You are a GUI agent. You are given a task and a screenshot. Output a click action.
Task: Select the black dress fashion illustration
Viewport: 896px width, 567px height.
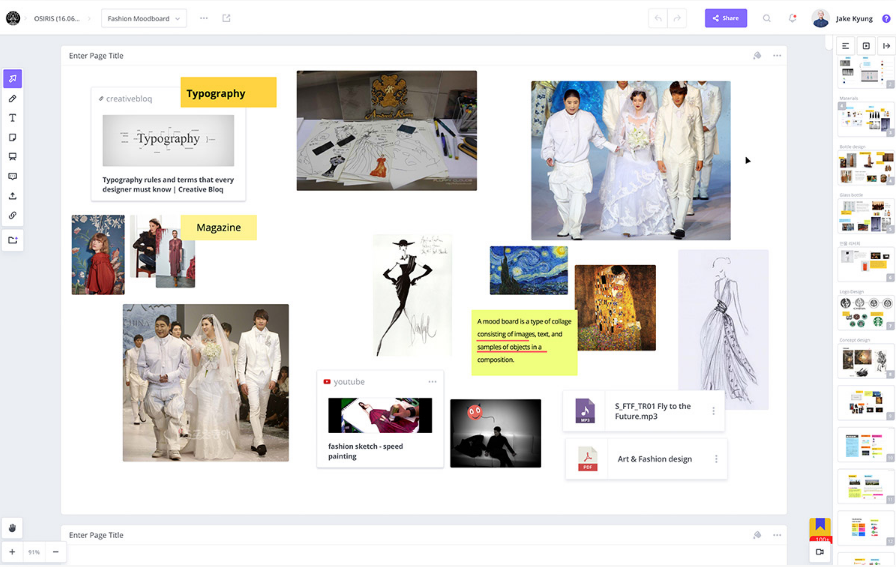(x=412, y=295)
